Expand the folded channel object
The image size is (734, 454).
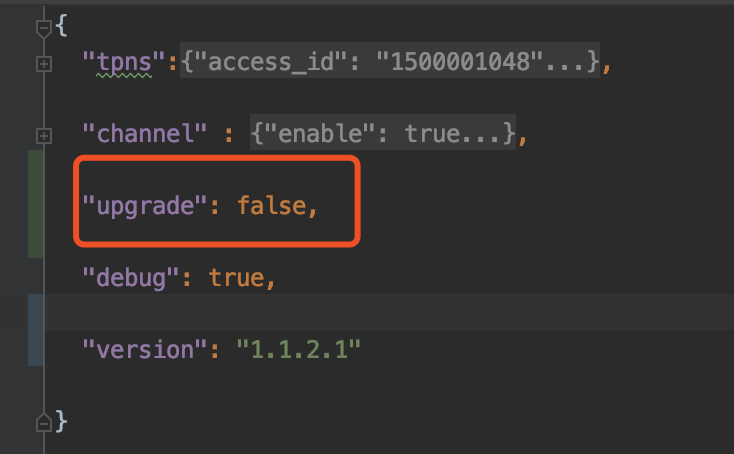[43, 134]
